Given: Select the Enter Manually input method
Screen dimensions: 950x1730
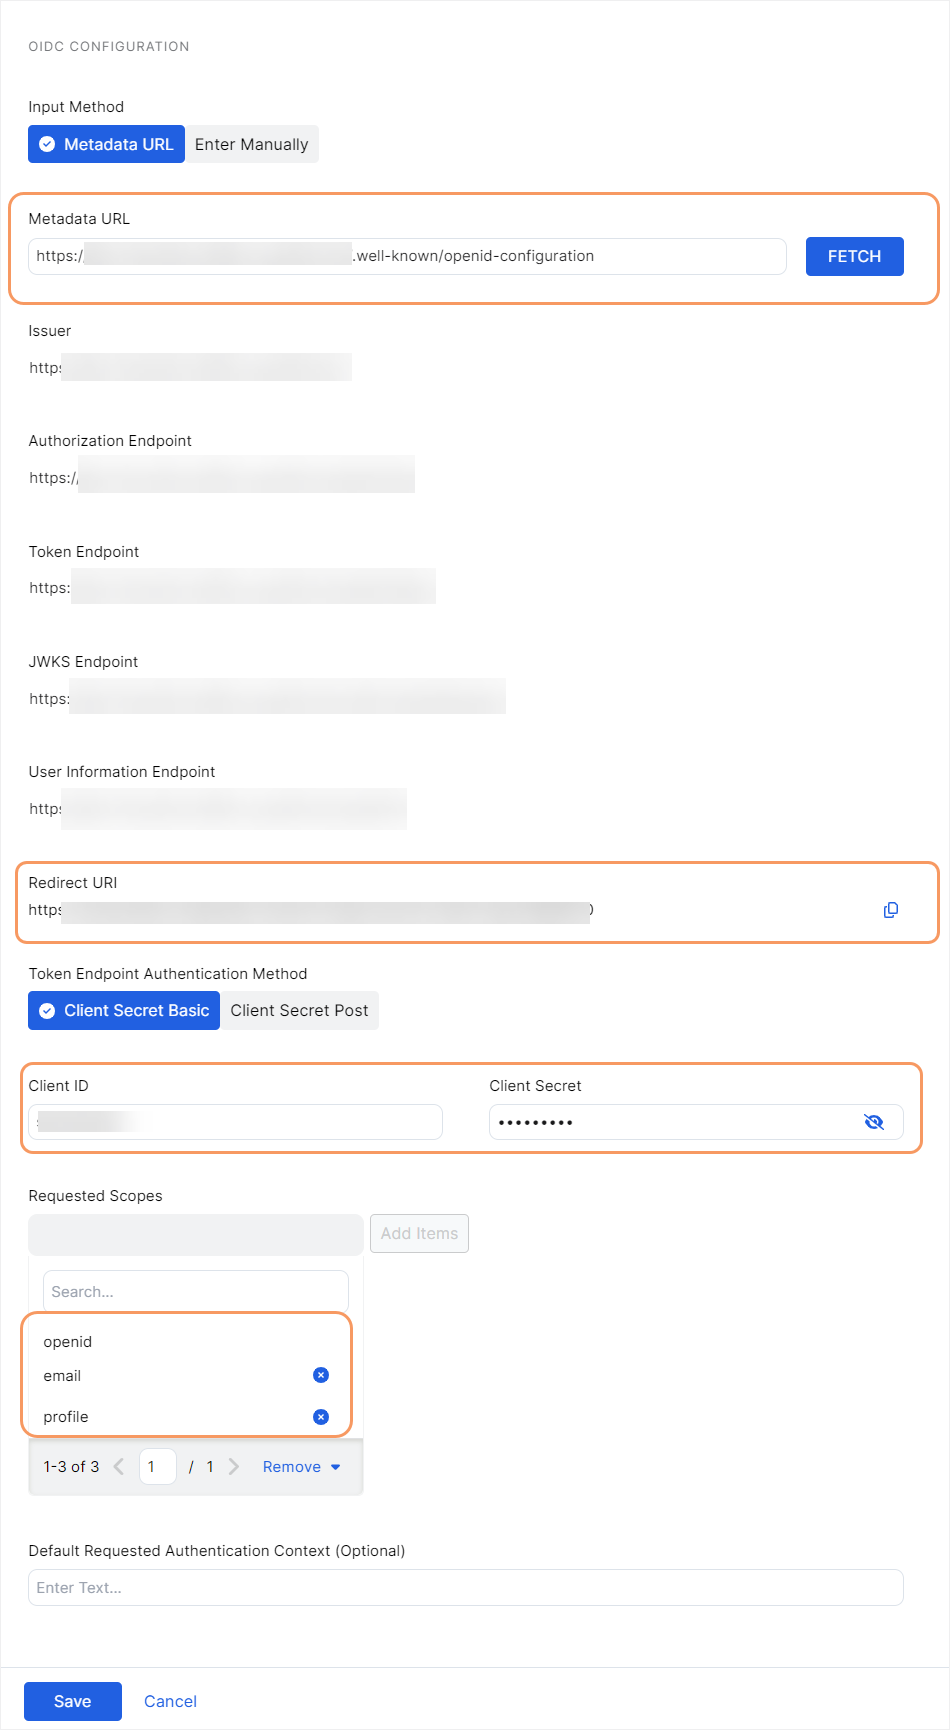Looking at the screenshot, I should pyautogui.click(x=252, y=144).
